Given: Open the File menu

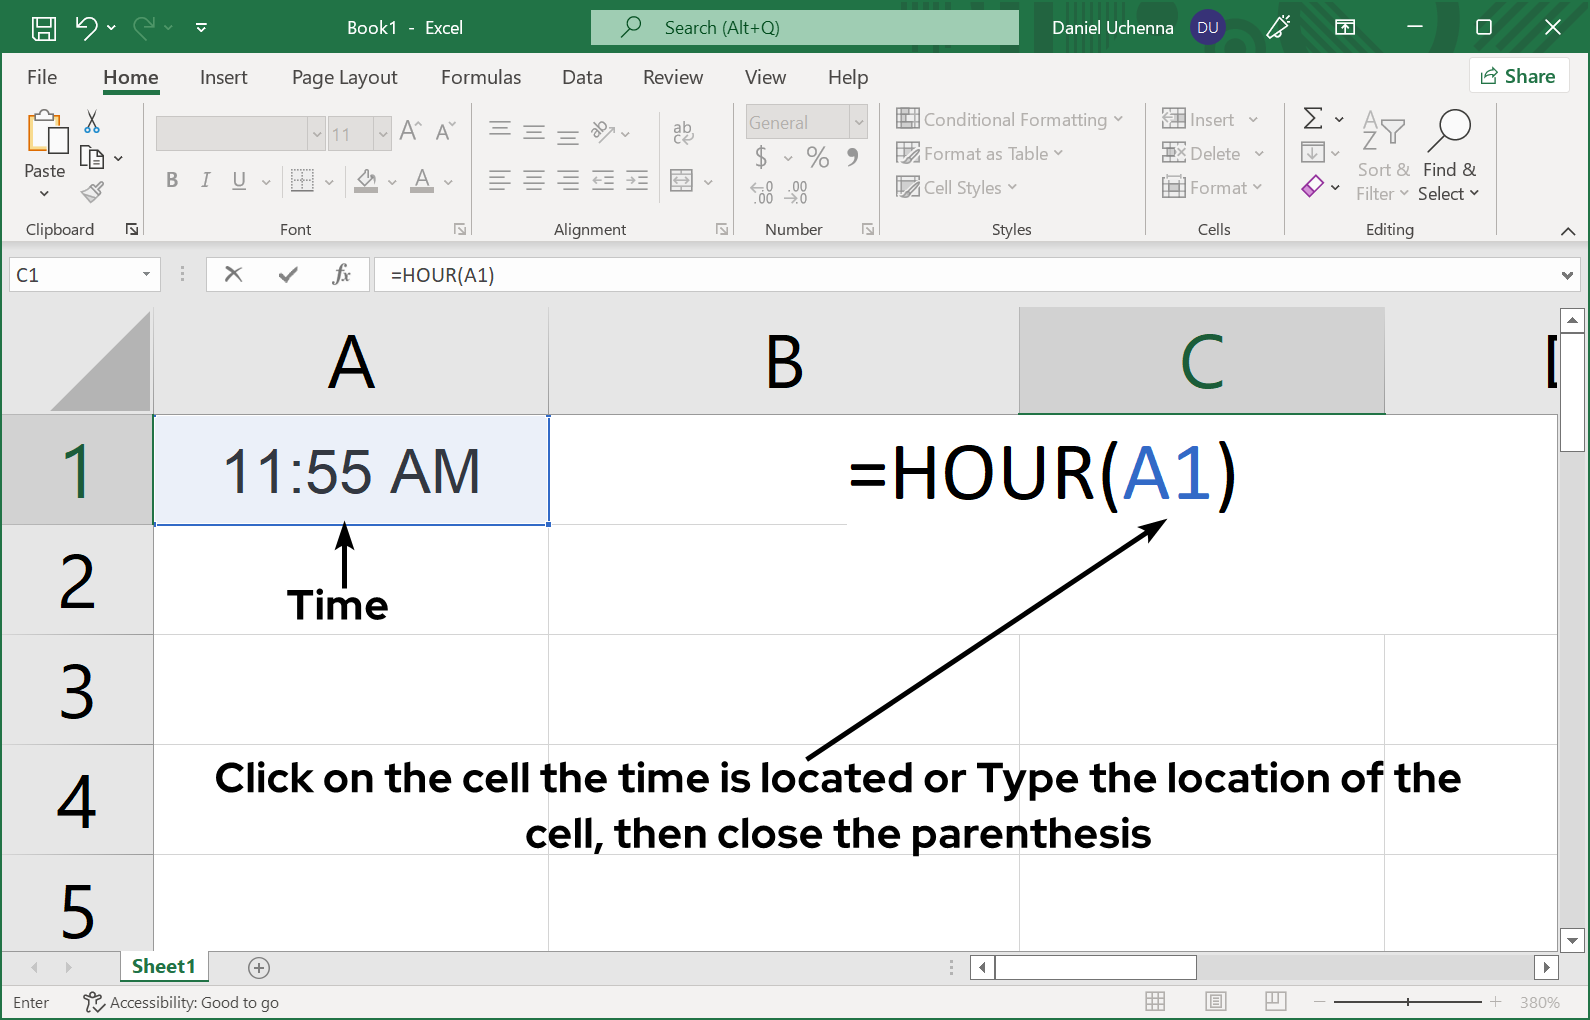Looking at the screenshot, I should click(42, 77).
